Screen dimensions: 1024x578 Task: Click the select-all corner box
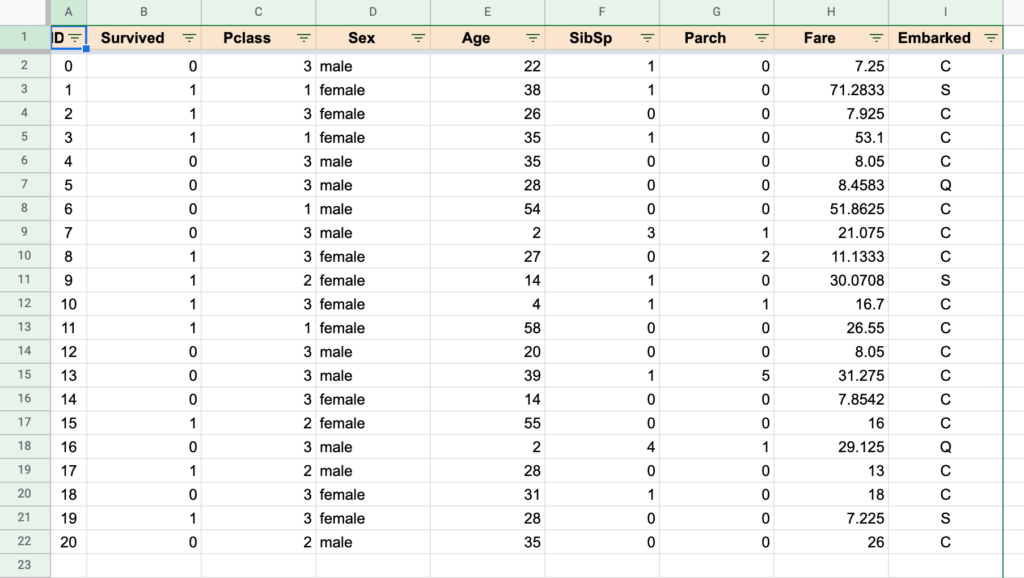(x=25, y=12)
